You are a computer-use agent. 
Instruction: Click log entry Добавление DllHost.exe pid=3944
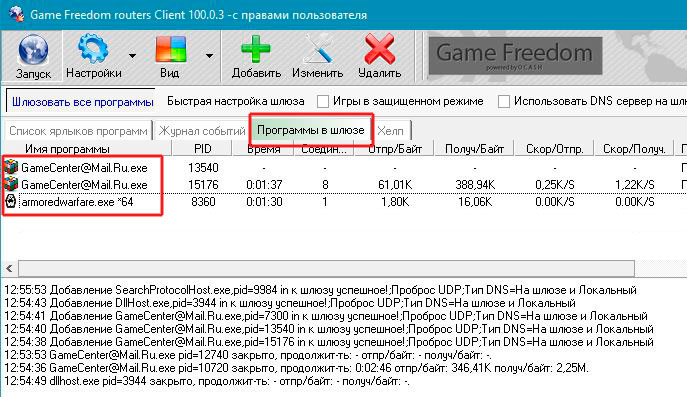290,303
